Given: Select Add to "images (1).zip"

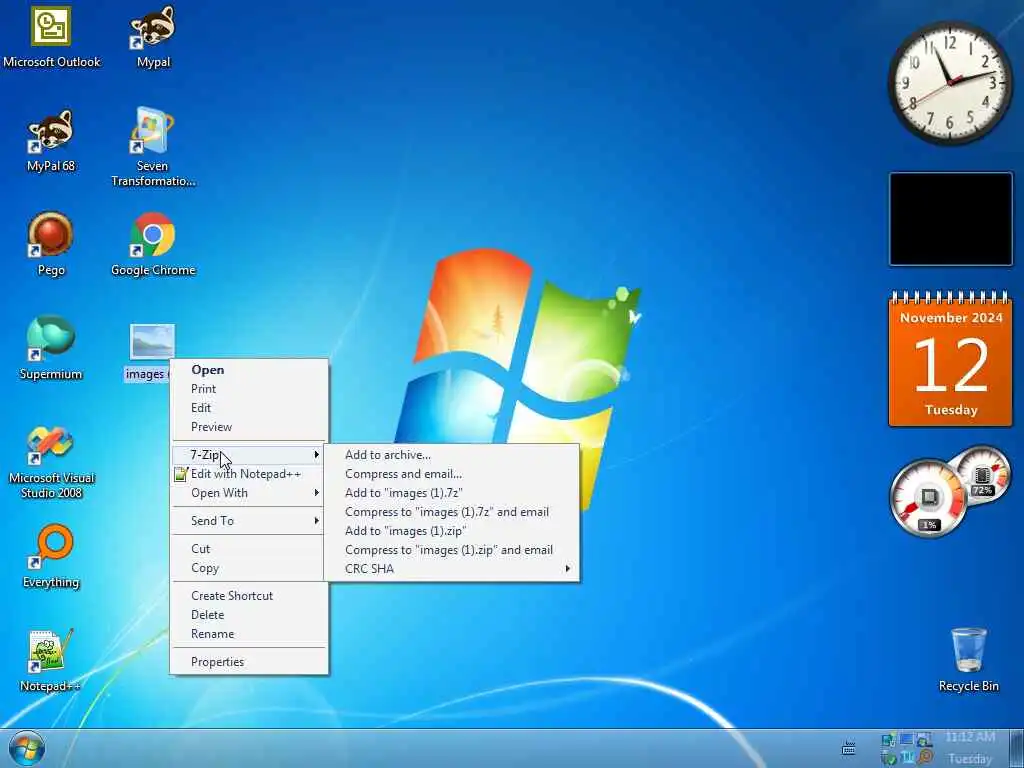Looking at the screenshot, I should [451, 530].
